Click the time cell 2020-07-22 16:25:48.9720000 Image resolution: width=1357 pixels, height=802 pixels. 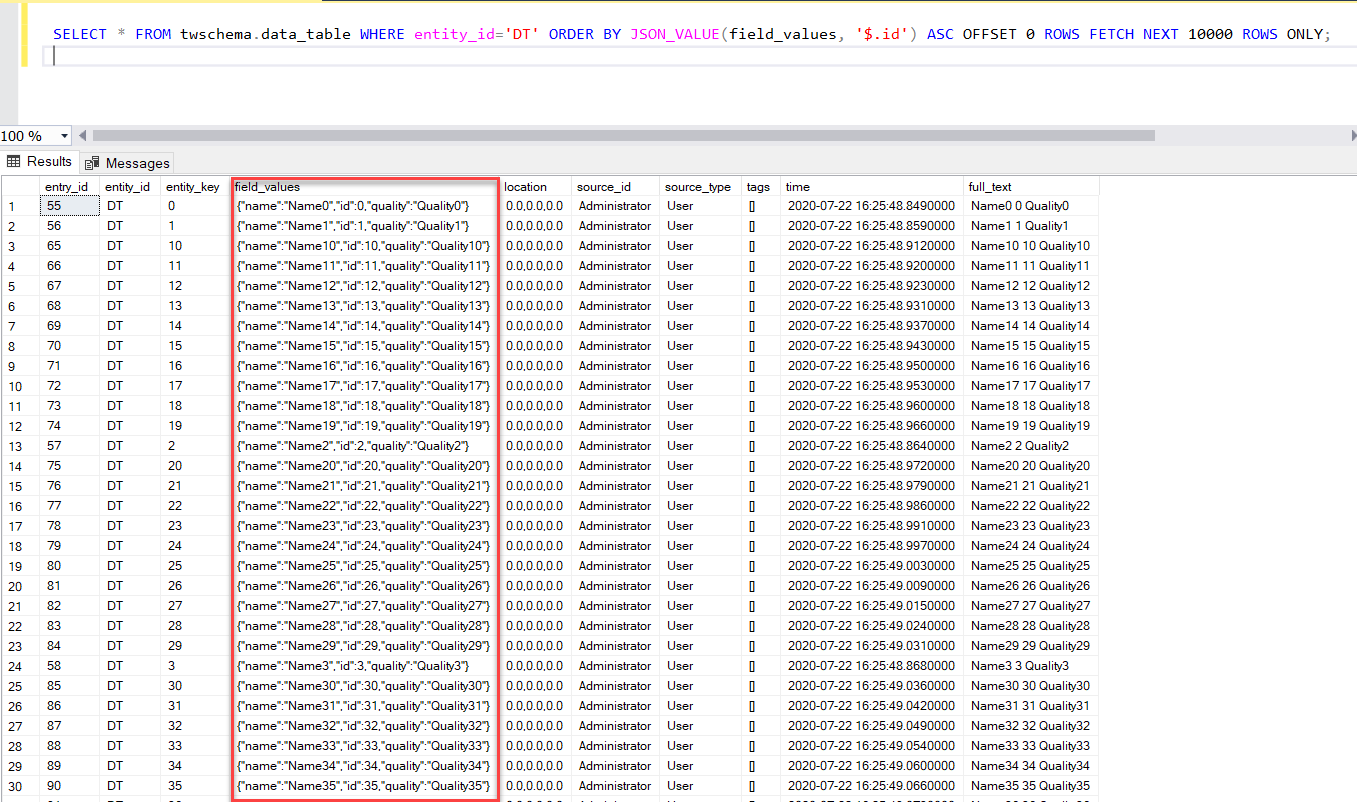872,466
